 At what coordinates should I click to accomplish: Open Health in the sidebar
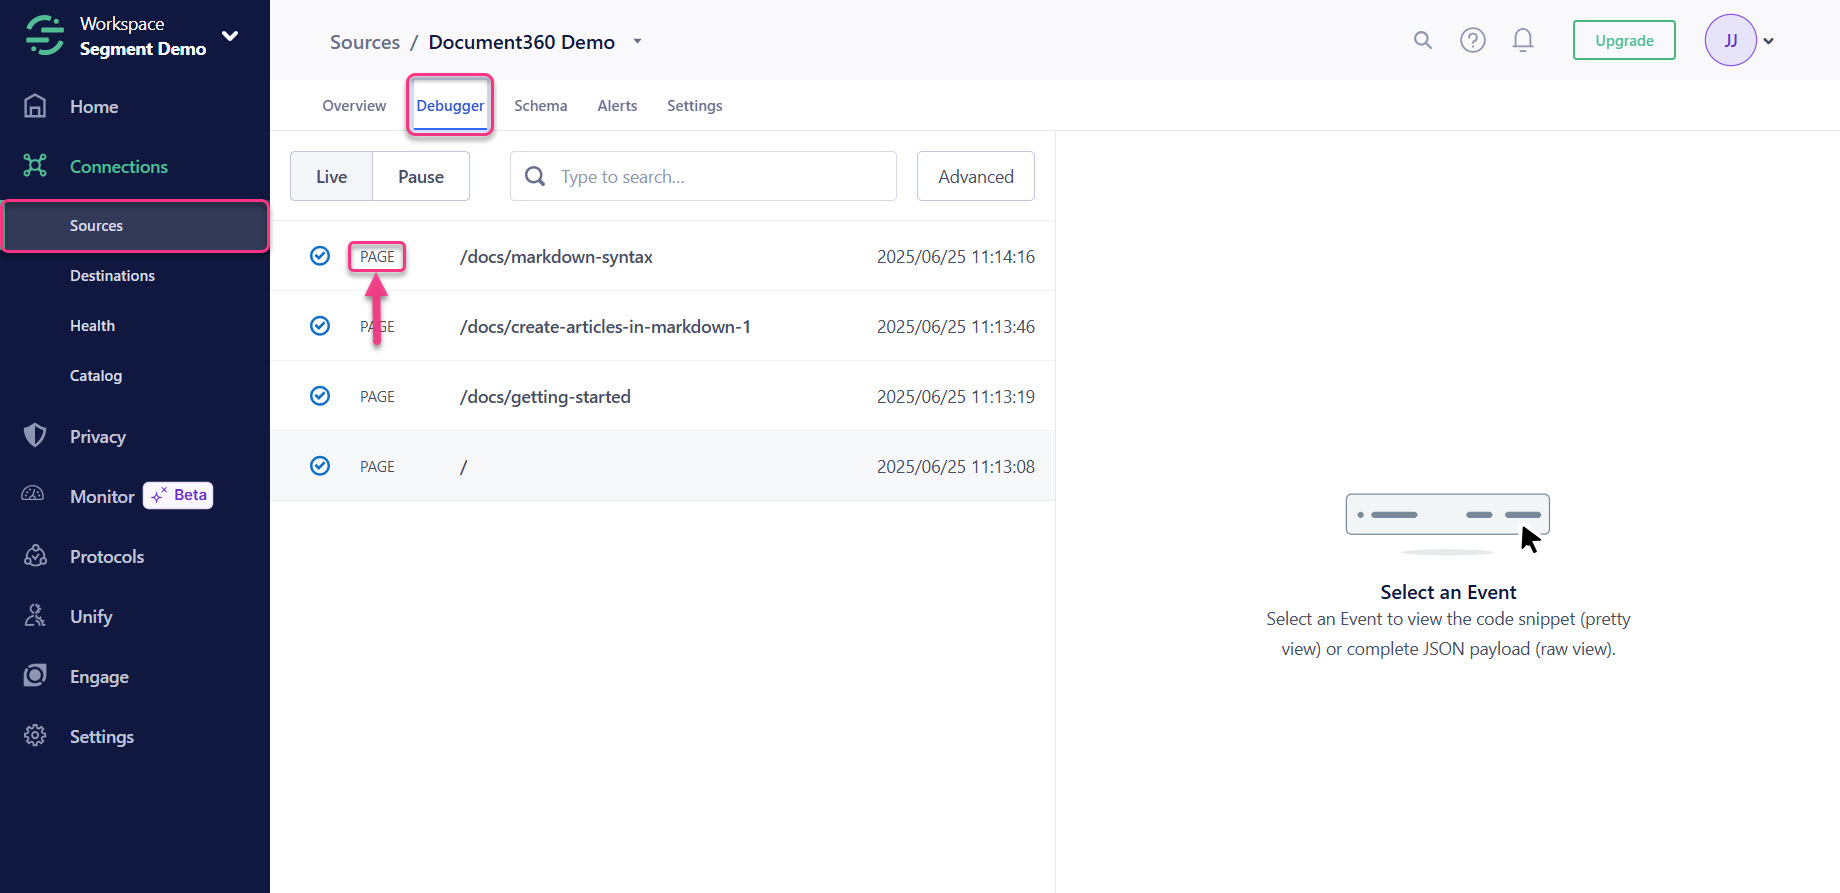[x=92, y=326]
